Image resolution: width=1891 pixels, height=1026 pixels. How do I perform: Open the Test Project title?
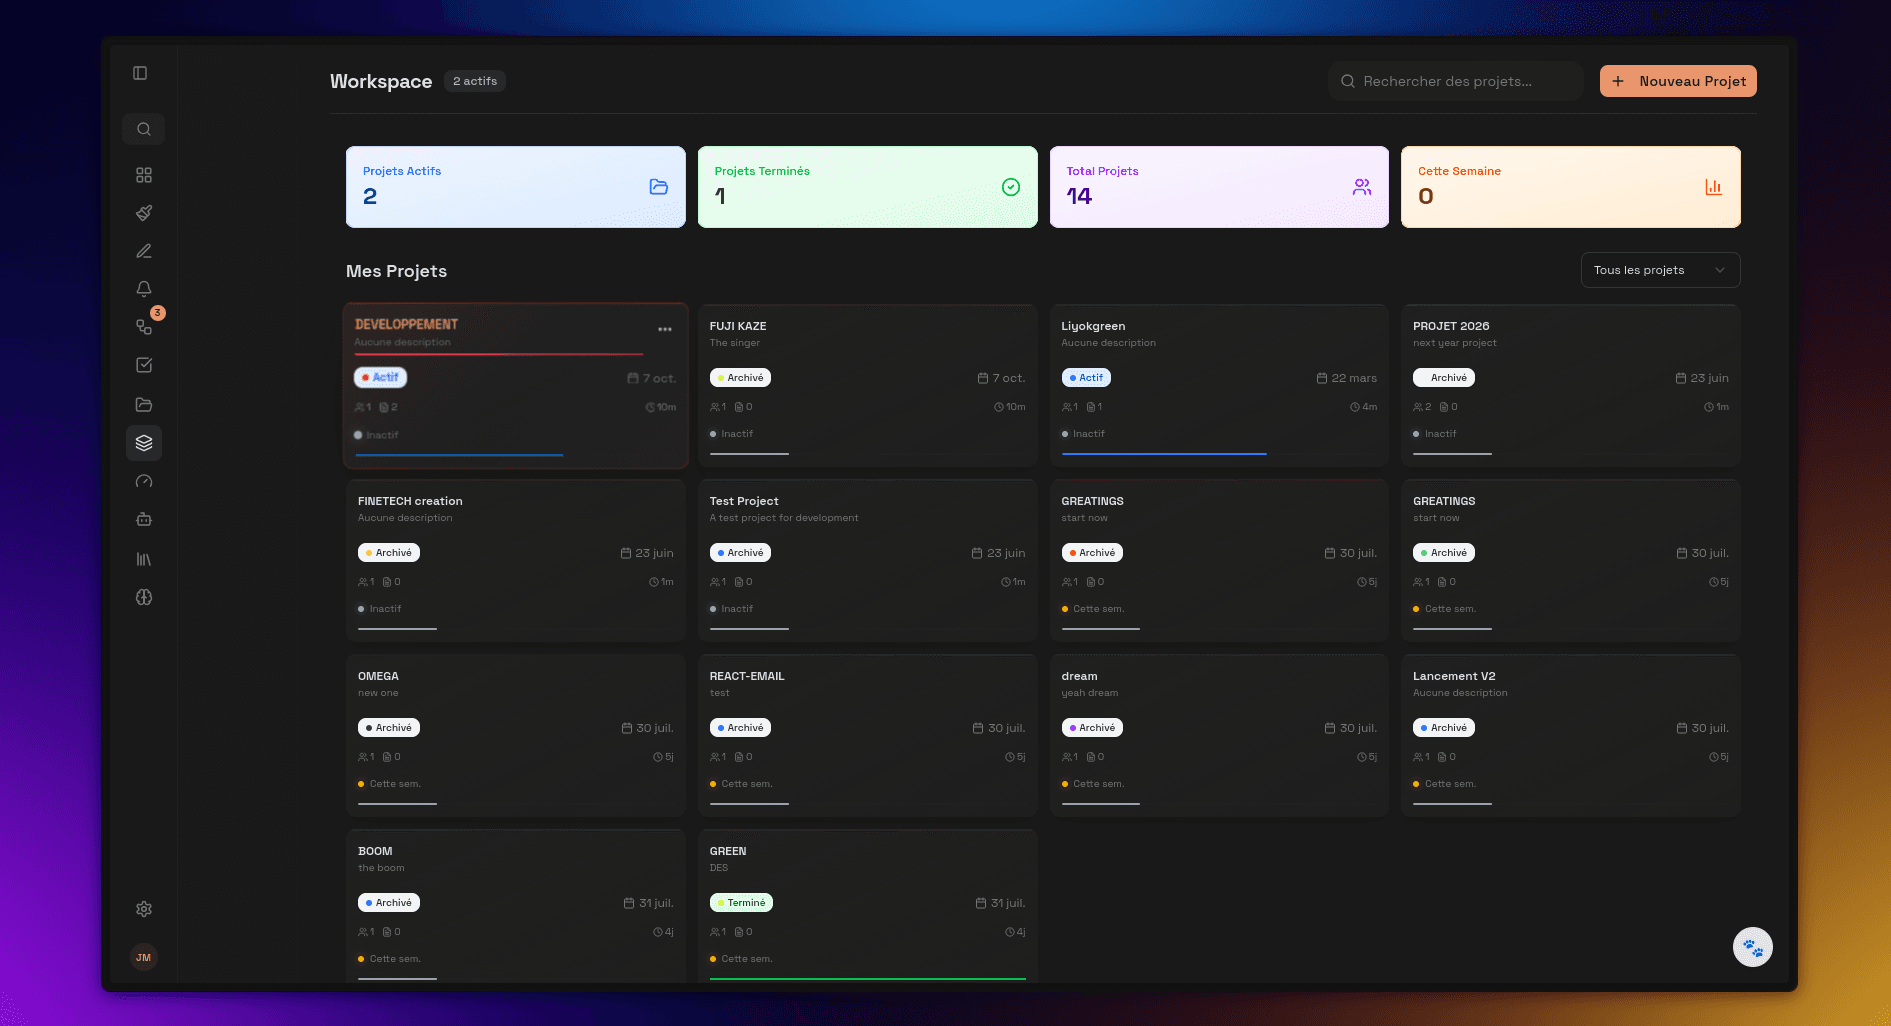coord(744,501)
